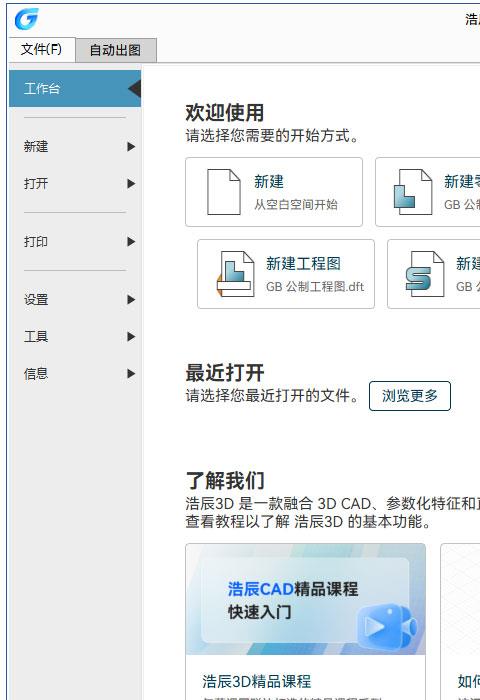Click the 欢迎使用 heading text
Viewport: 480px width, 700px height.
click(225, 112)
